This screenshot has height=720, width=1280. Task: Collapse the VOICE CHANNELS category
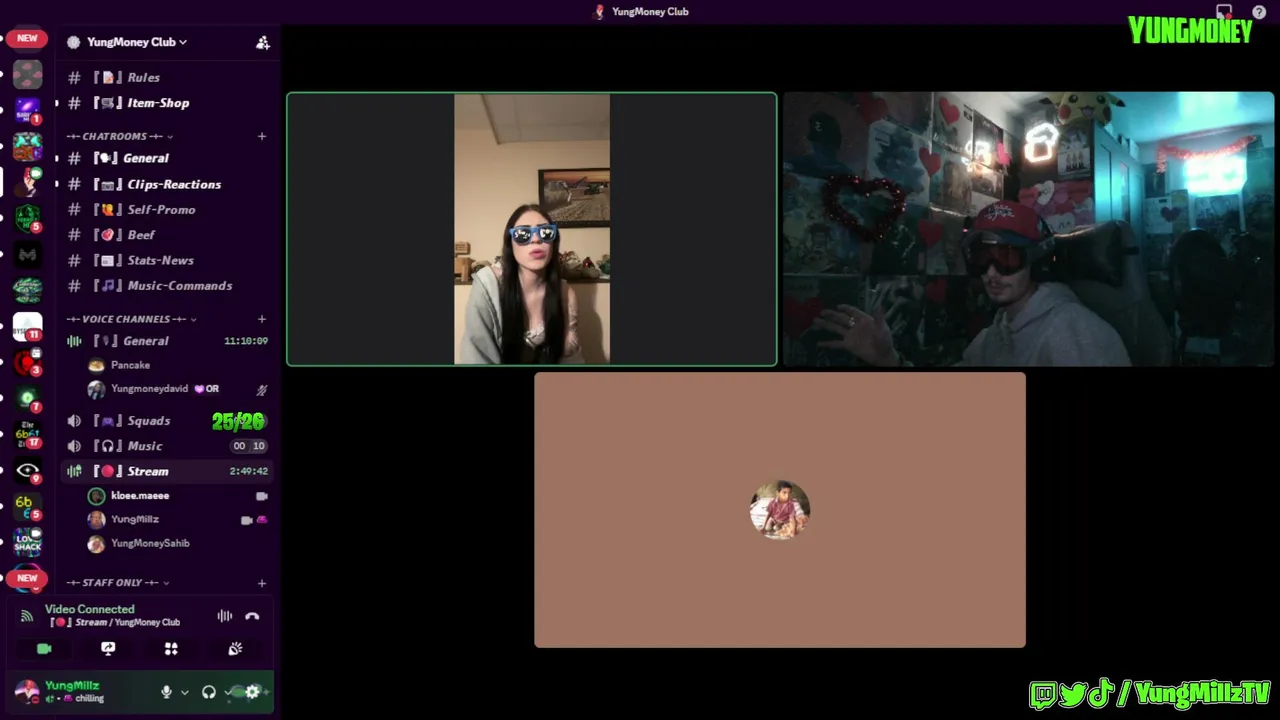pos(131,319)
